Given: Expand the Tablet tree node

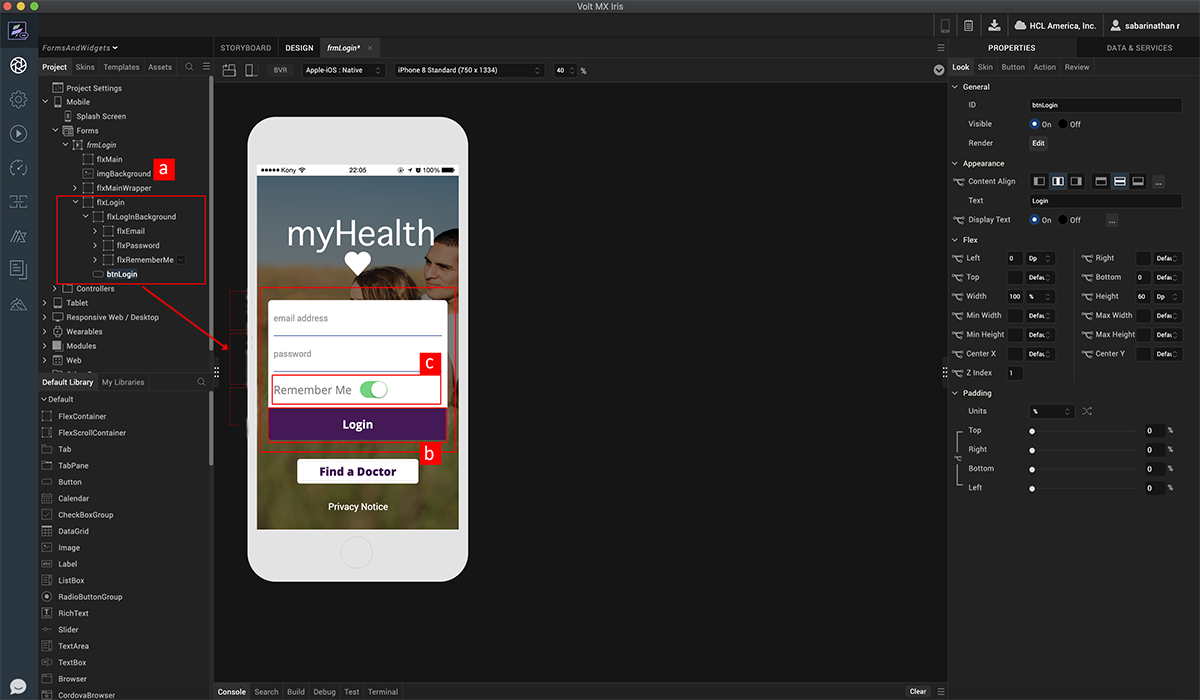Looking at the screenshot, I should 45,303.
